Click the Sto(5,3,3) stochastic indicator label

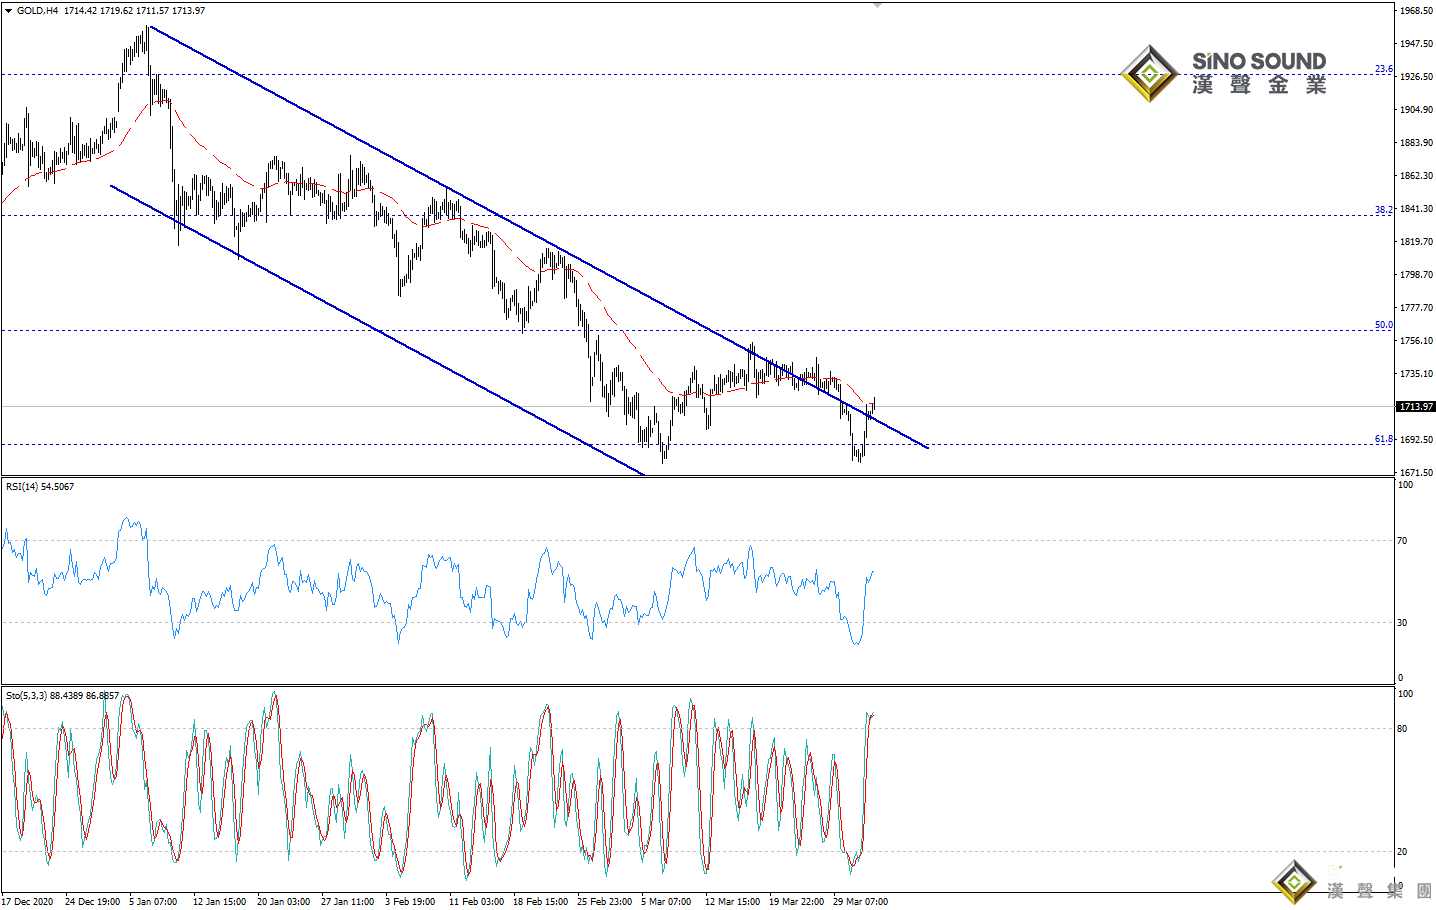tap(62, 695)
